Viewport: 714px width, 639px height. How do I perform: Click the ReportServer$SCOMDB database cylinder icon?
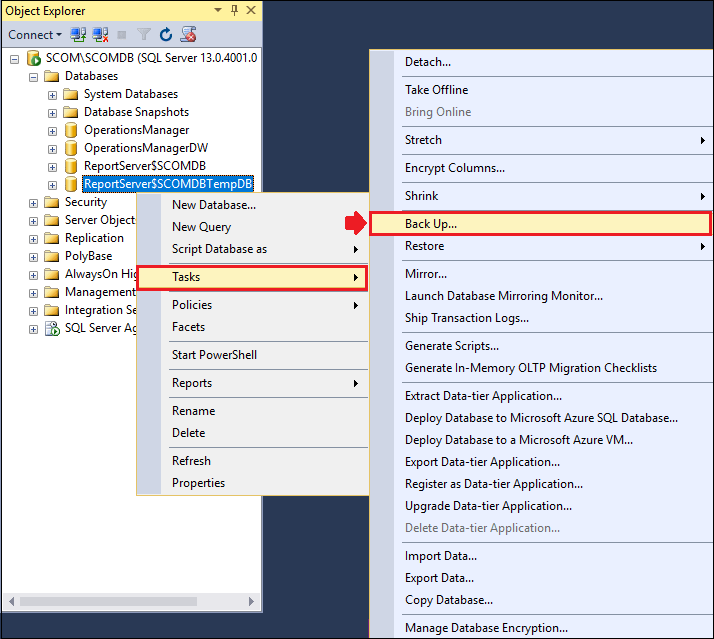coord(71,166)
